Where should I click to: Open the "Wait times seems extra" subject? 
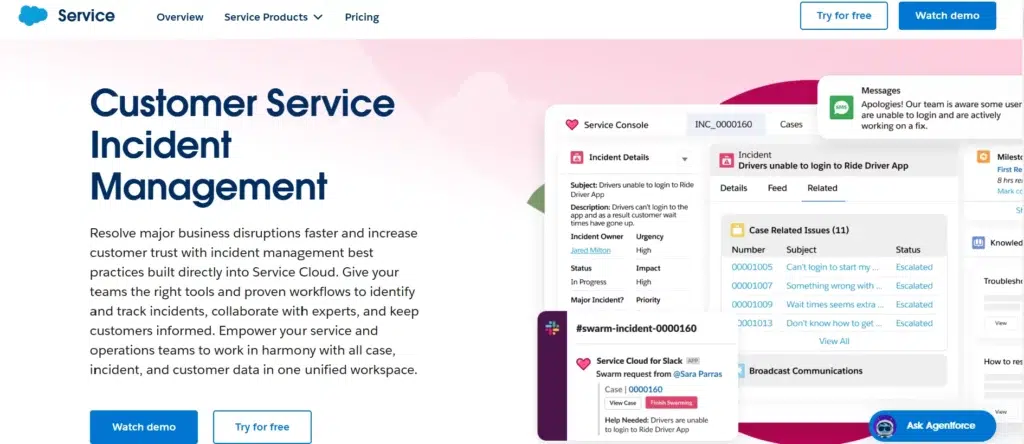(x=835, y=304)
